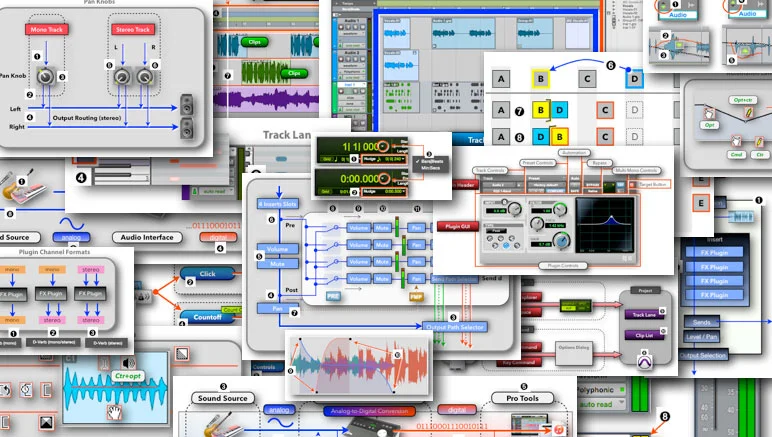Click the Stereo Track L pan knob
The height and width of the screenshot is (437, 772).
click(x=122, y=77)
